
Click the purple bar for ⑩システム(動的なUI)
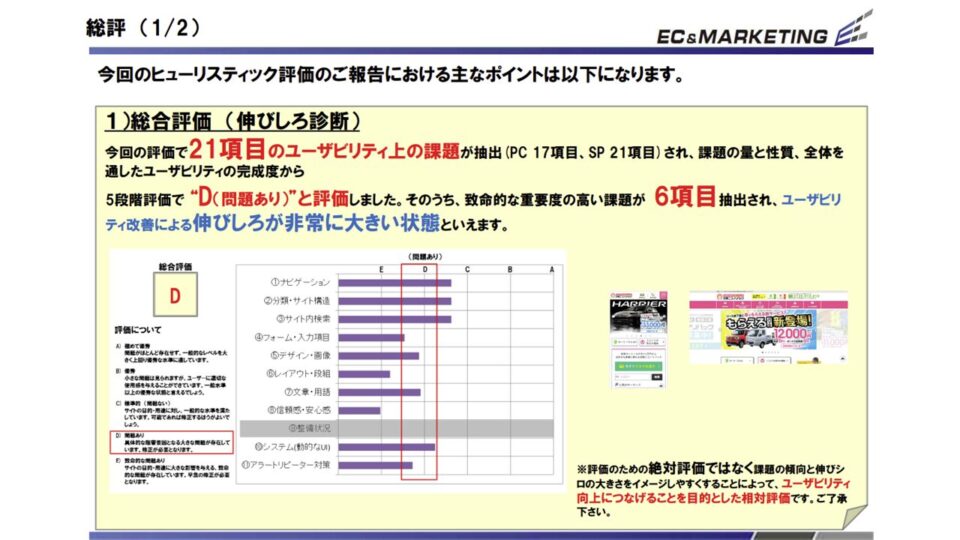pos(386,447)
